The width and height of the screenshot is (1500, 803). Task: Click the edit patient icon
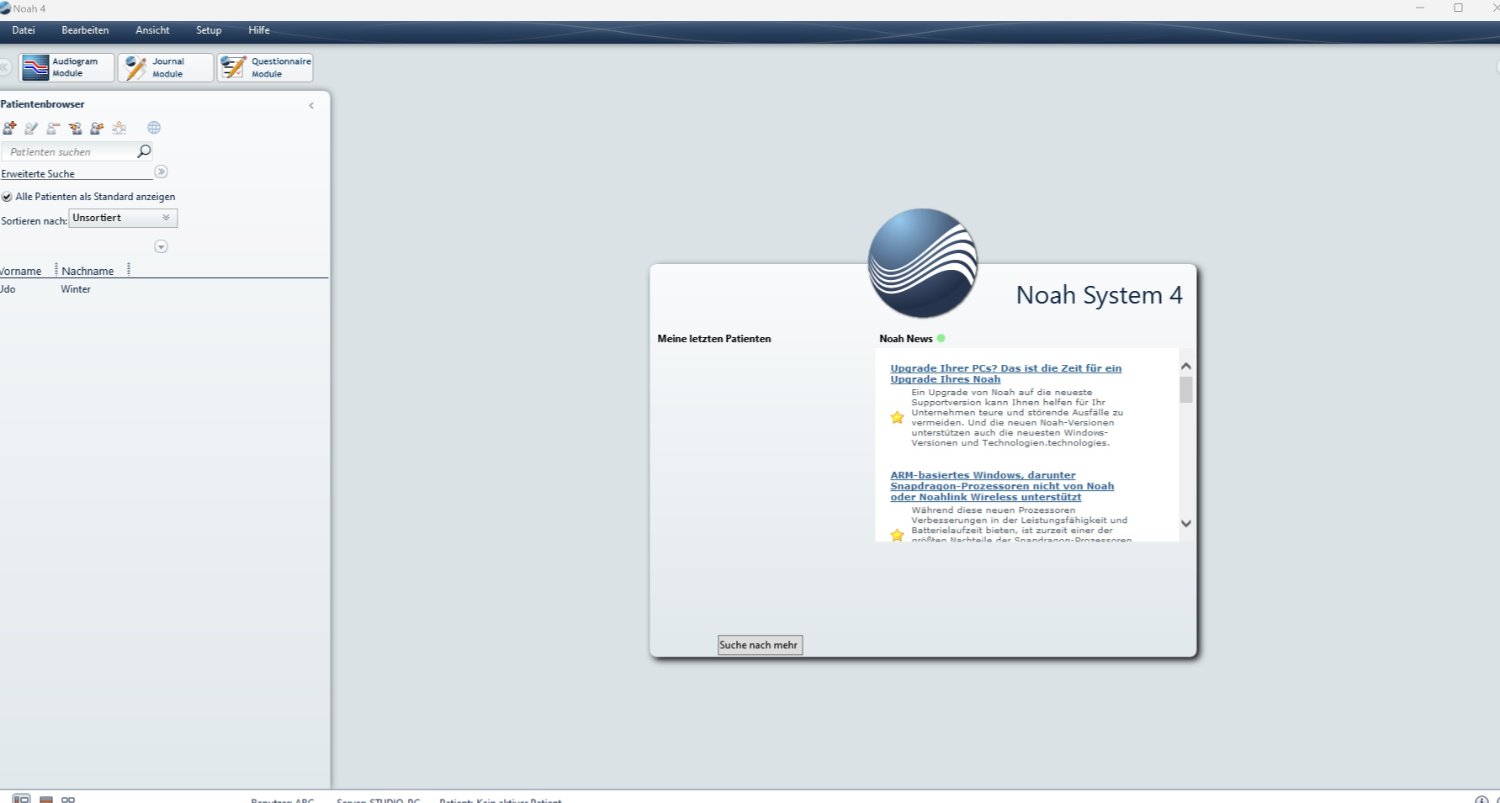[x=31, y=128]
